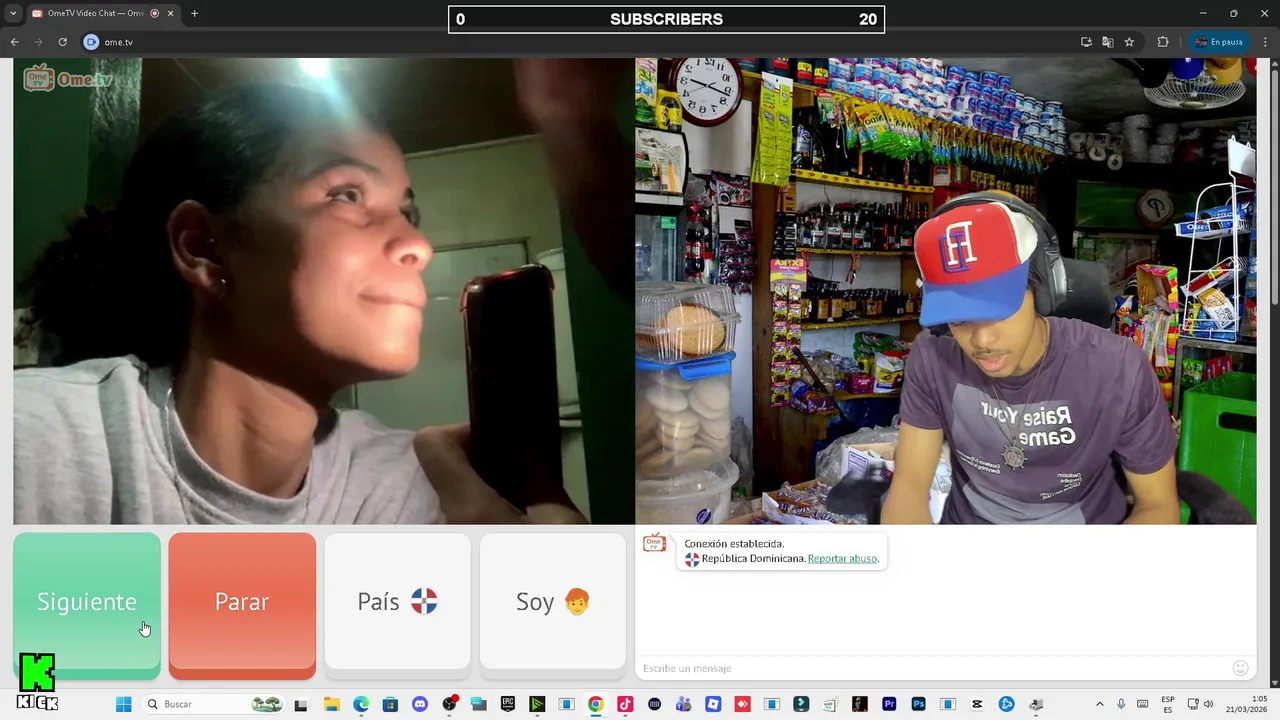Bookmark this page with the star icon
1280x720 pixels.
[1129, 42]
